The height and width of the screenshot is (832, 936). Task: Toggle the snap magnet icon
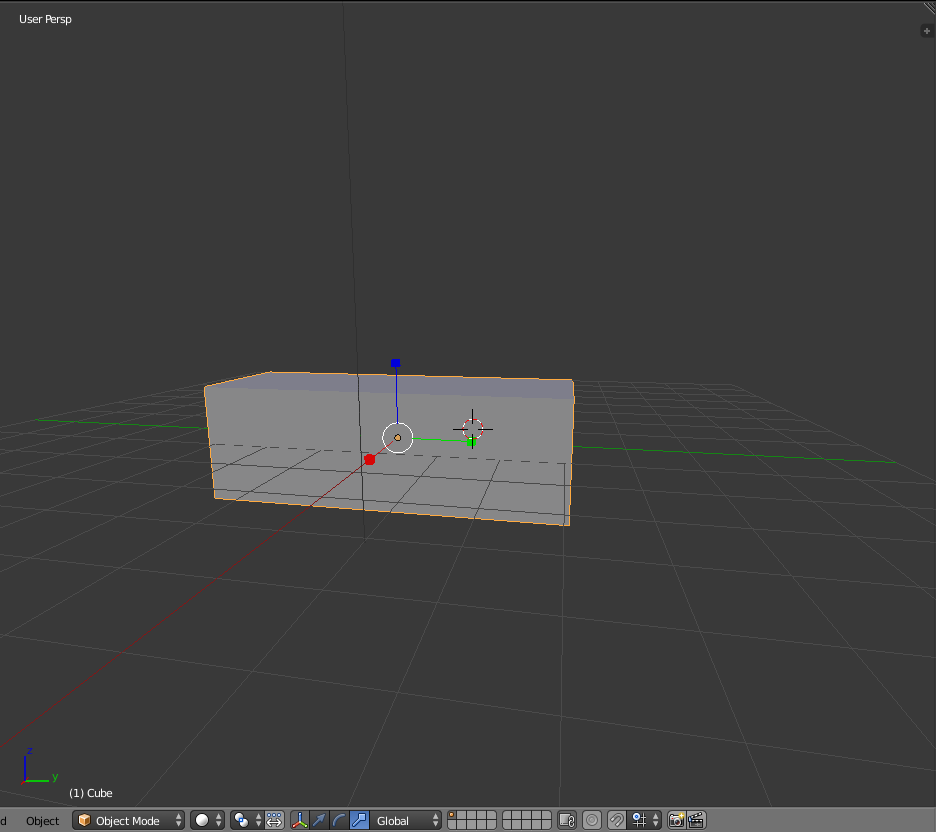(x=617, y=820)
